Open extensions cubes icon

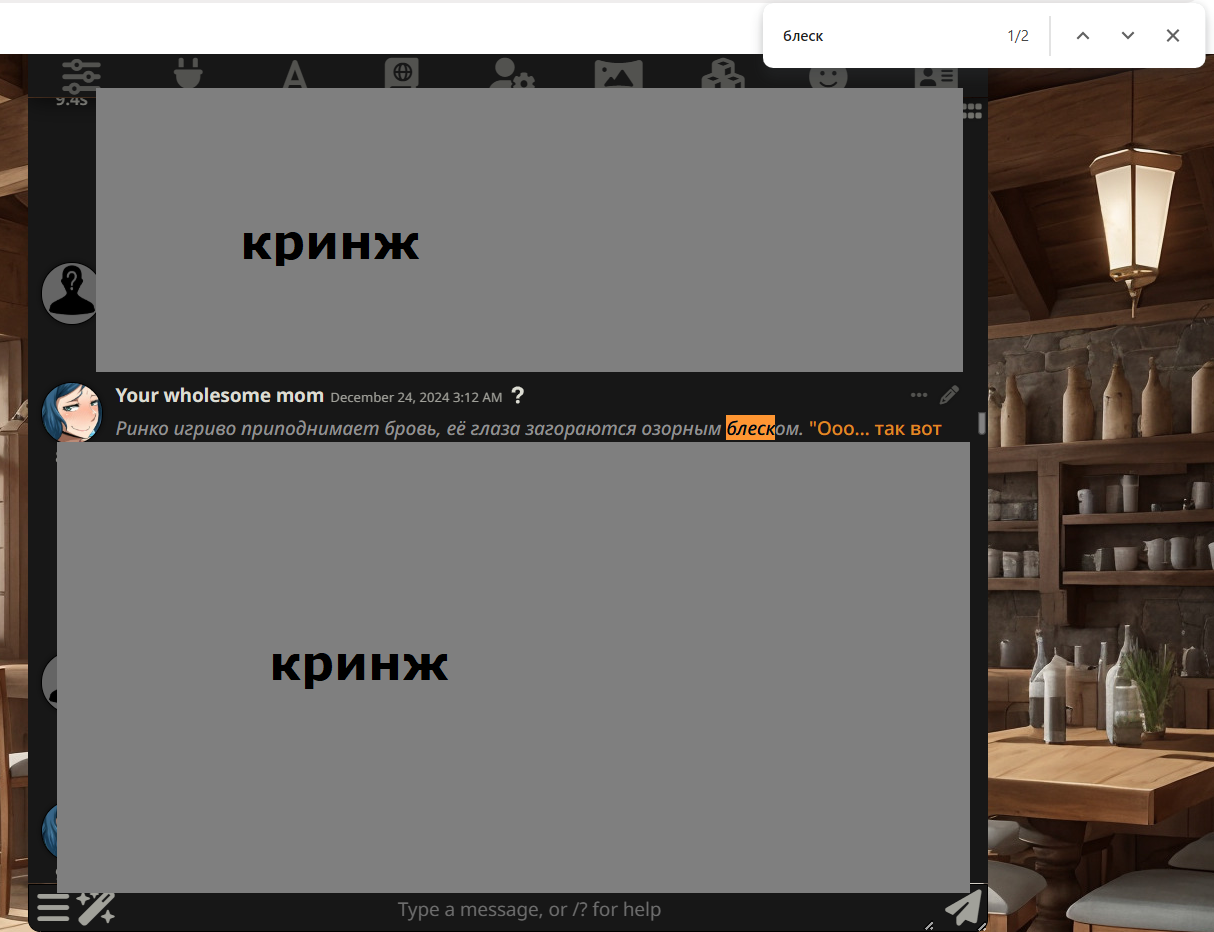coord(722,73)
